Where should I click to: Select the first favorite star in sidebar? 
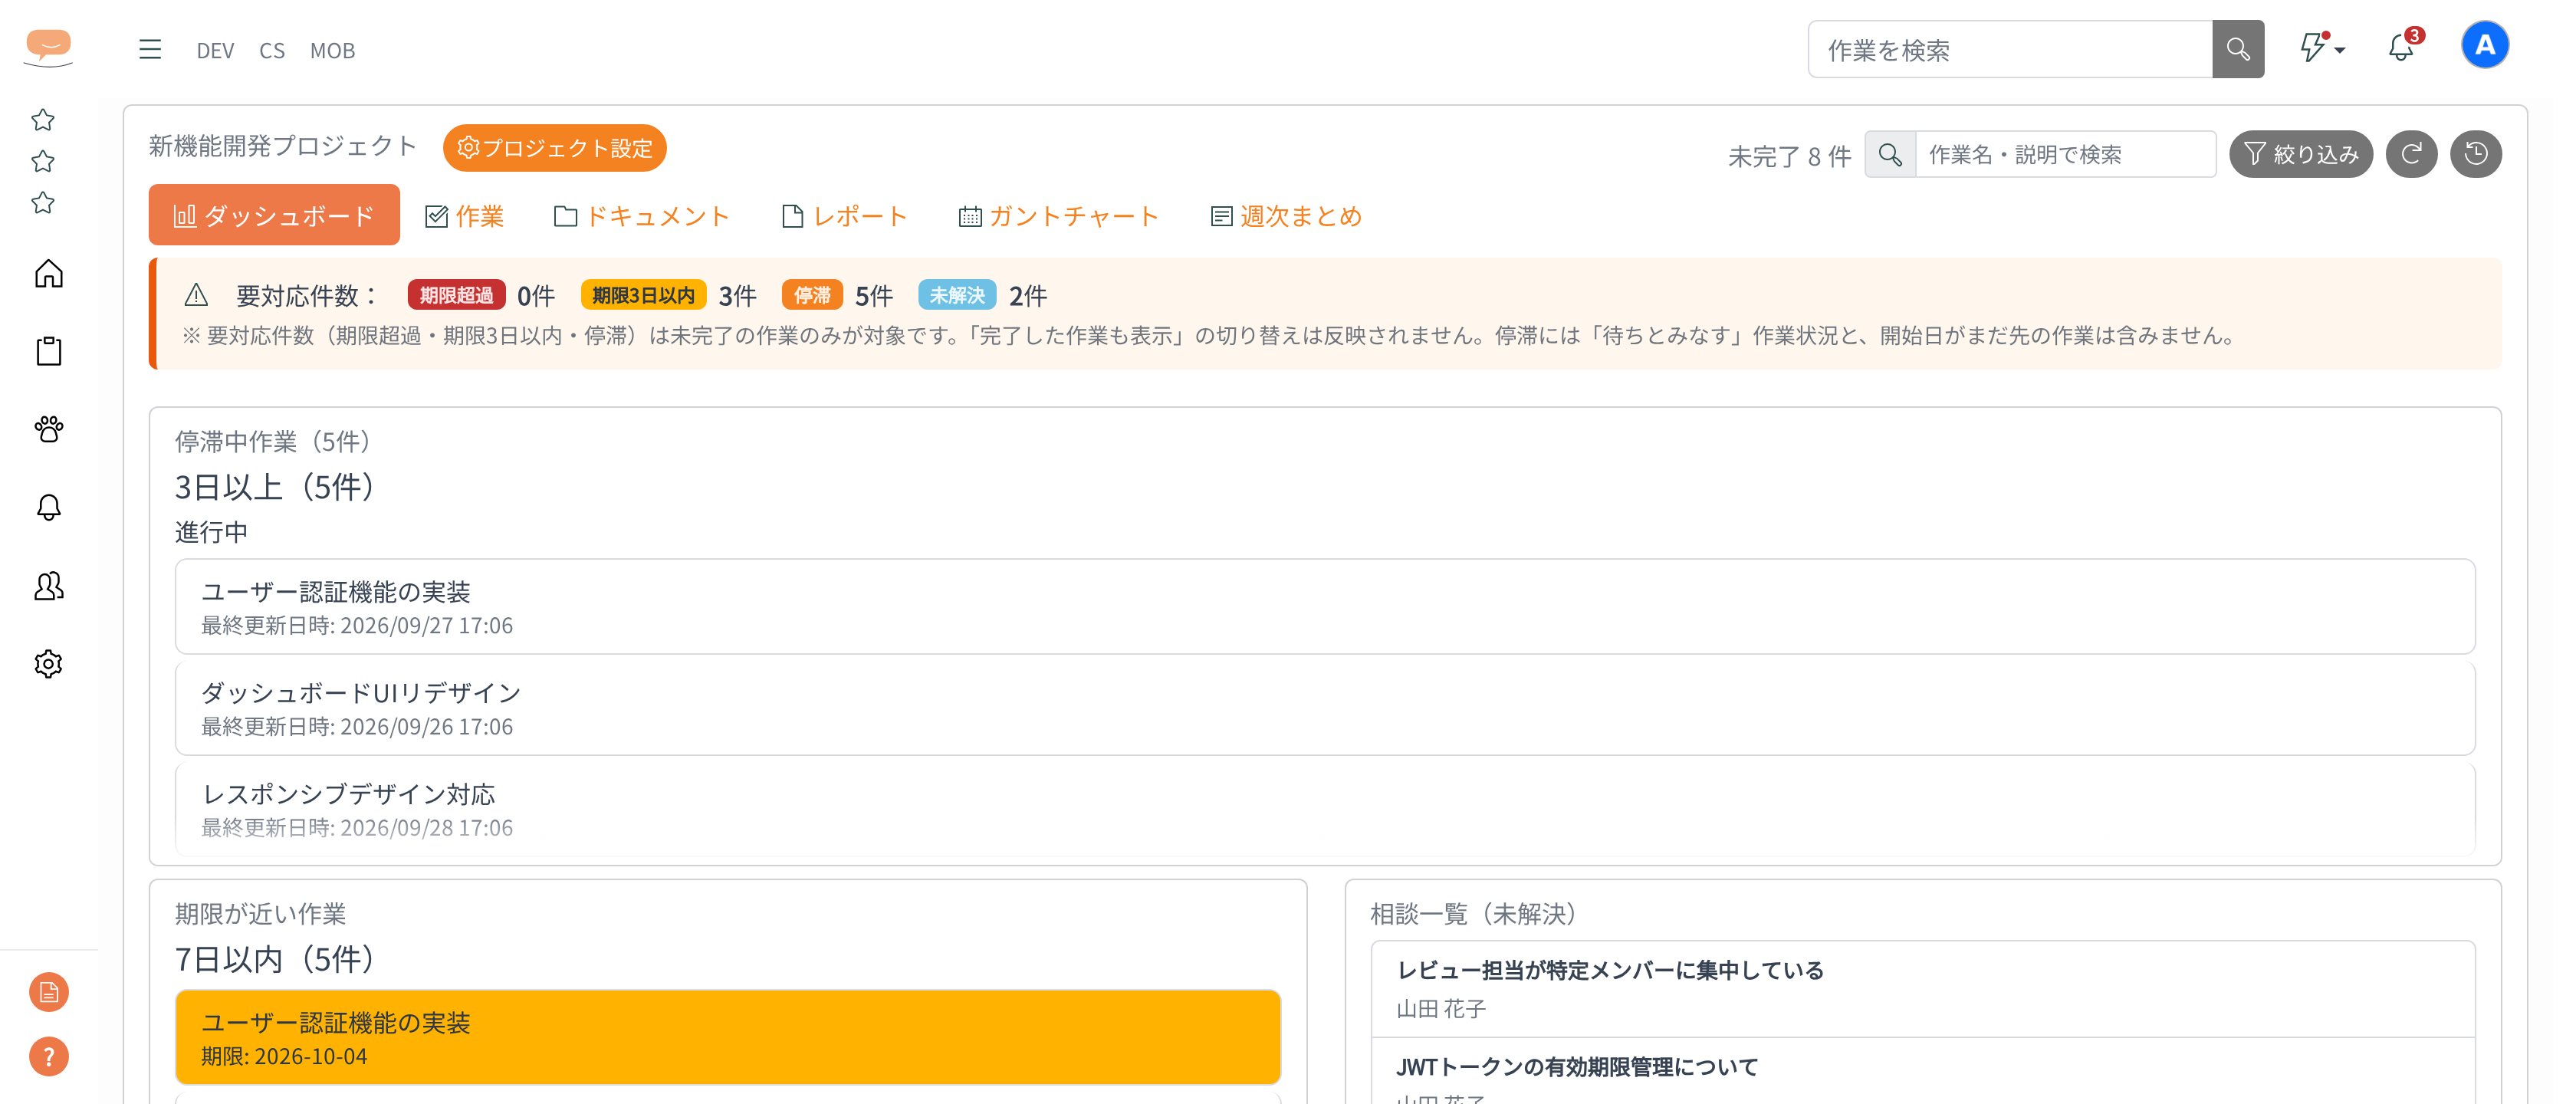coord(43,120)
